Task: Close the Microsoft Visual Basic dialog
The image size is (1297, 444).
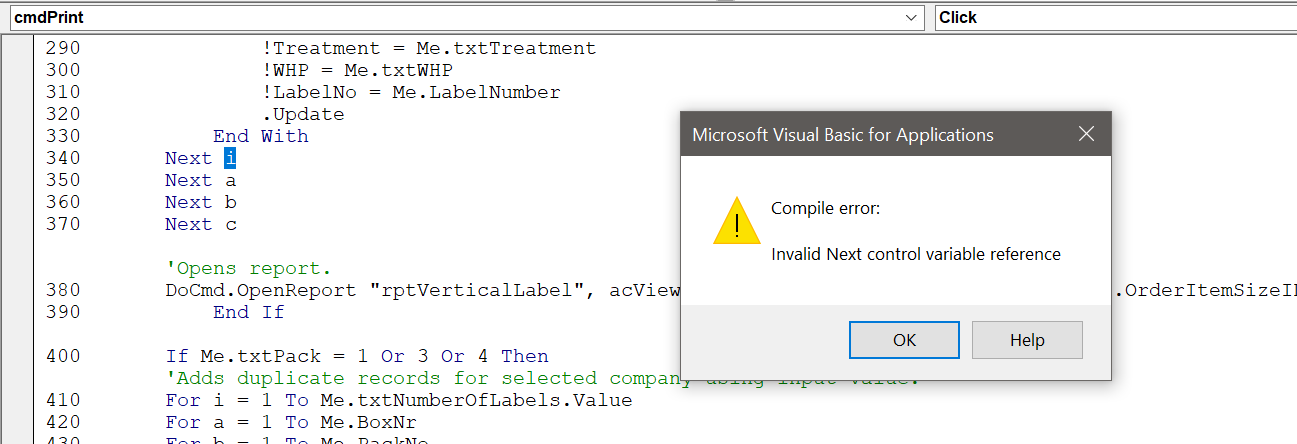Action: tap(1087, 134)
